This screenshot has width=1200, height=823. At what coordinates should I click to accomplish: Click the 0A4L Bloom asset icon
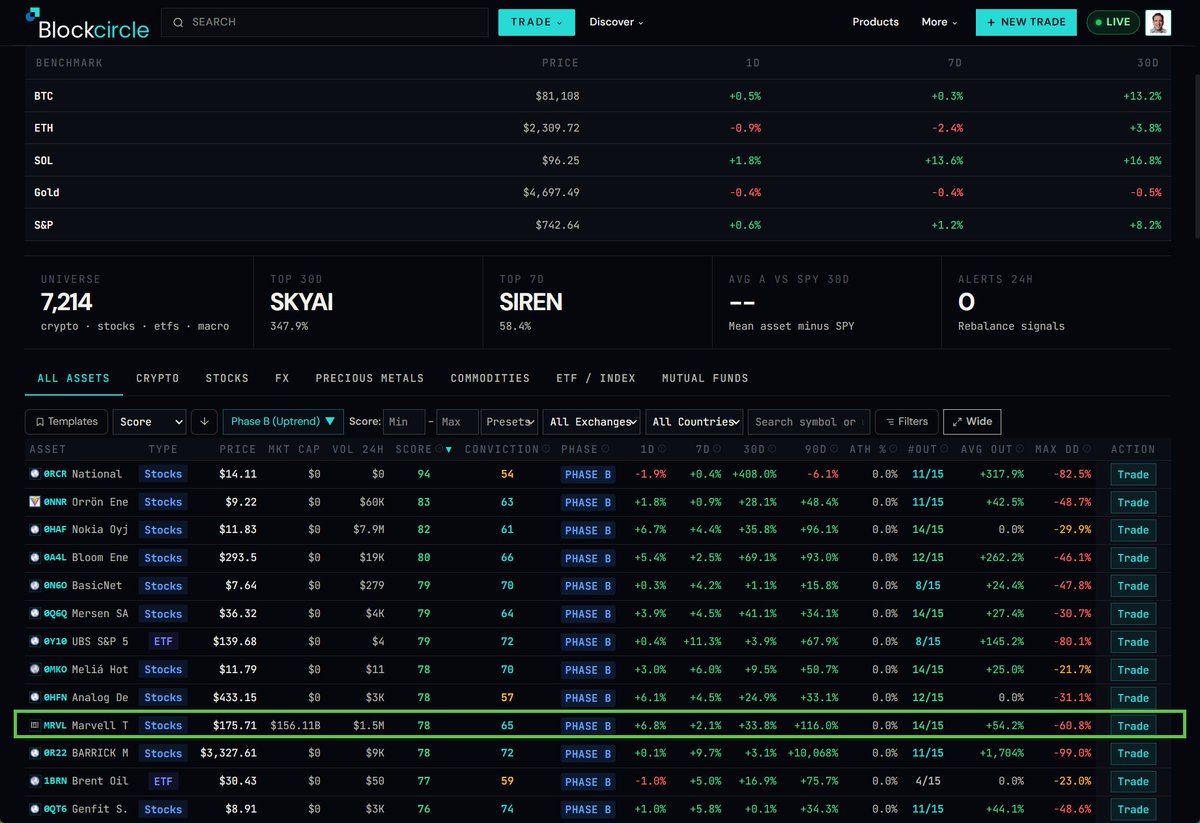35,558
